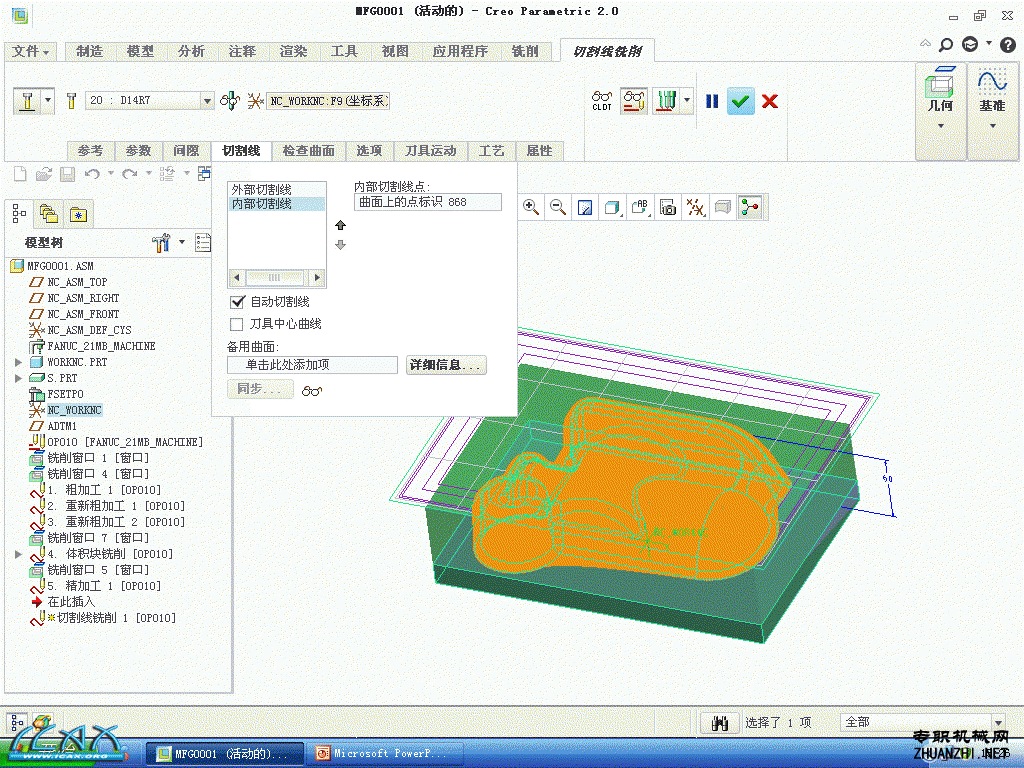Move cutline down with the down arrow
This screenshot has width=1024, height=768.
point(340,245)
